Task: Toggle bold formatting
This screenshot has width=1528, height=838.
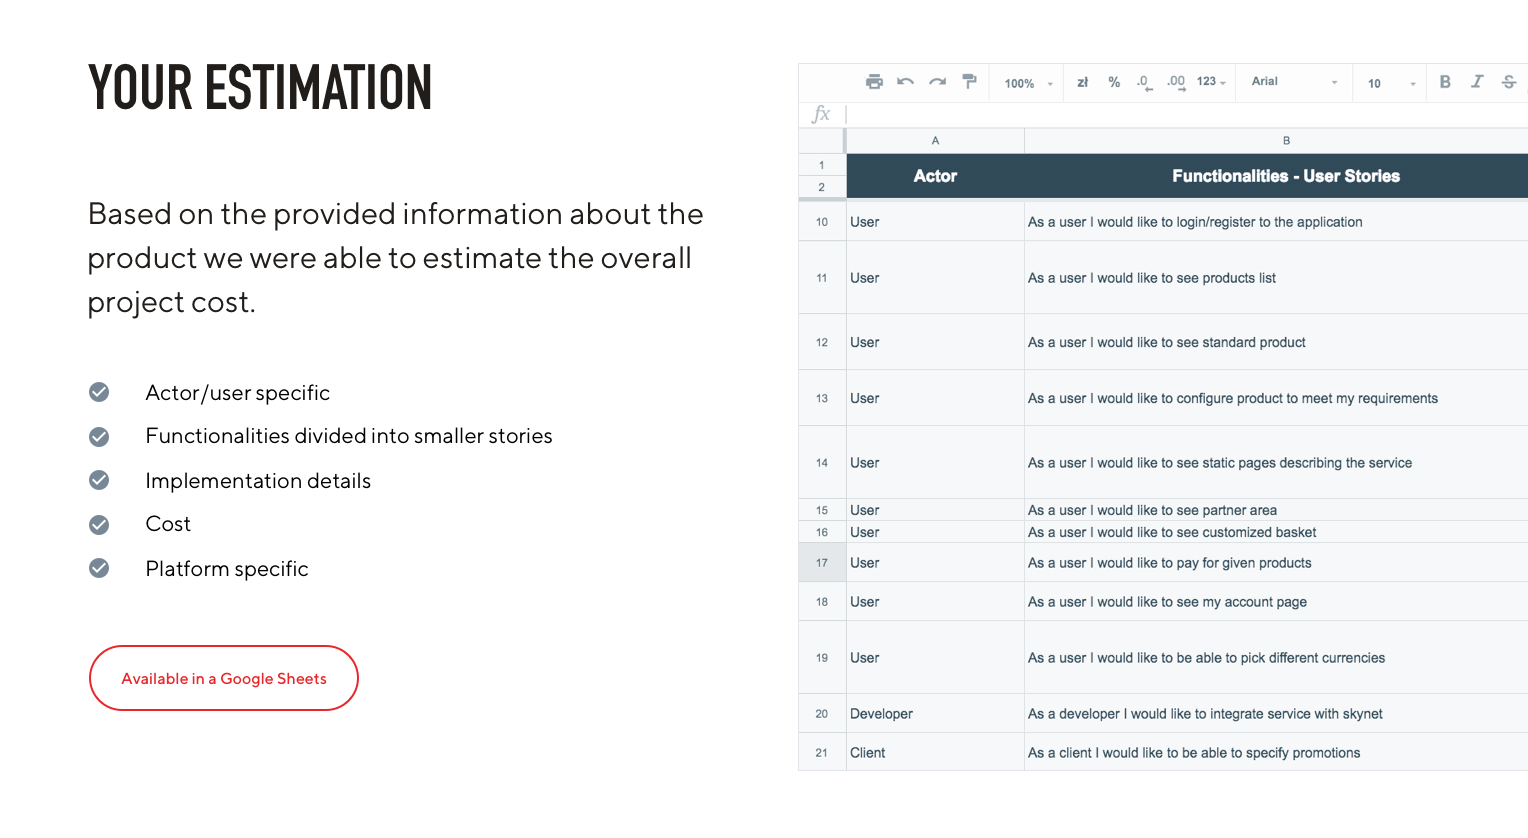Action: 1445,82
